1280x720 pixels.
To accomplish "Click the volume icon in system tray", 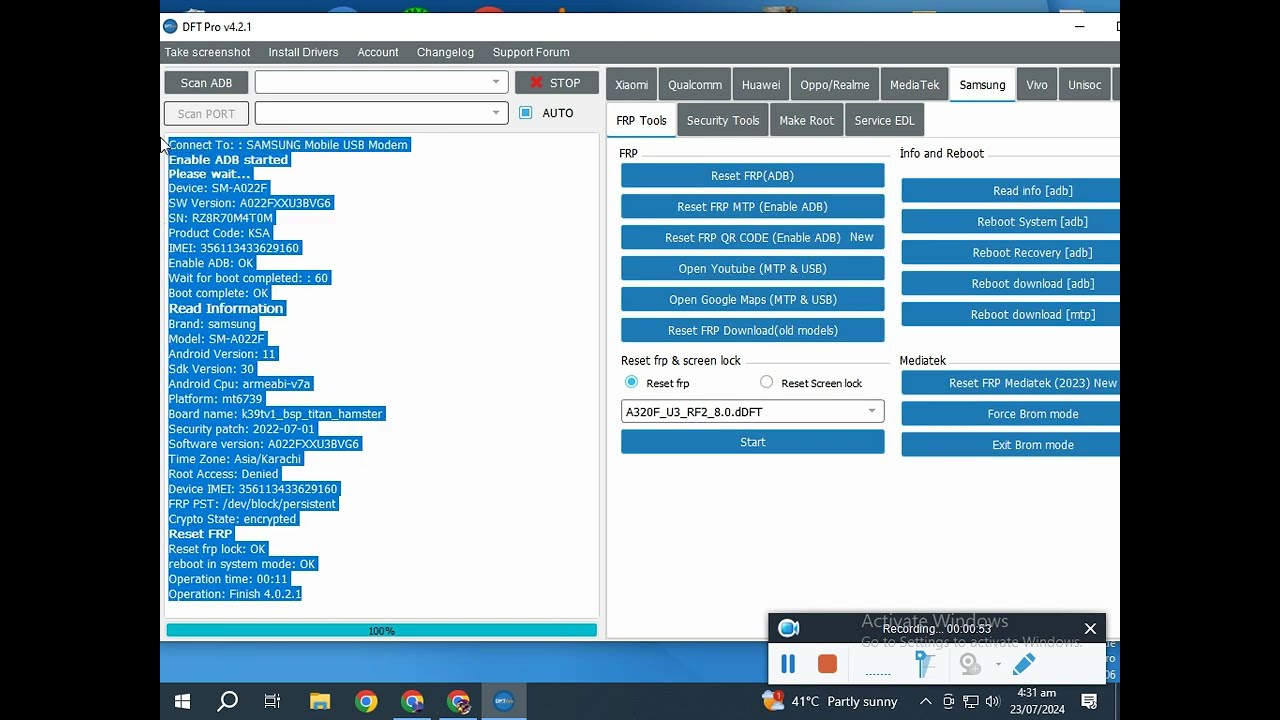I will coord(992,701).
